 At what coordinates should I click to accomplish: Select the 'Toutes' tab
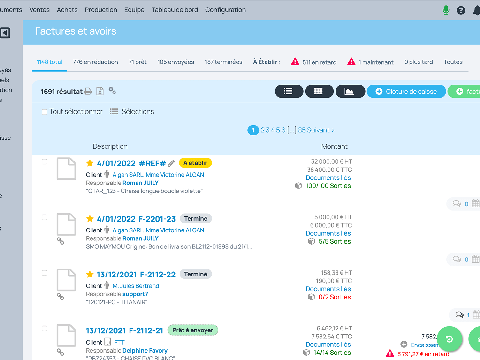pos(453,62)
